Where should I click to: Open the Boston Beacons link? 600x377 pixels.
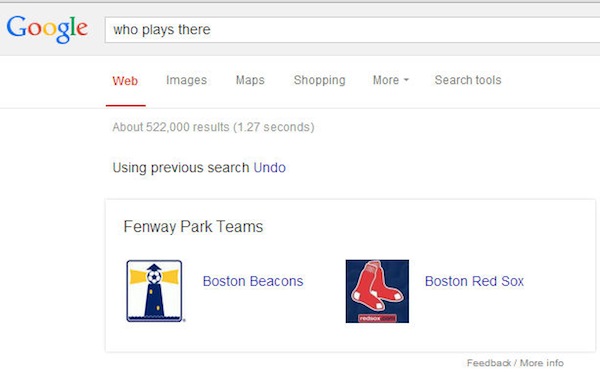253,281
